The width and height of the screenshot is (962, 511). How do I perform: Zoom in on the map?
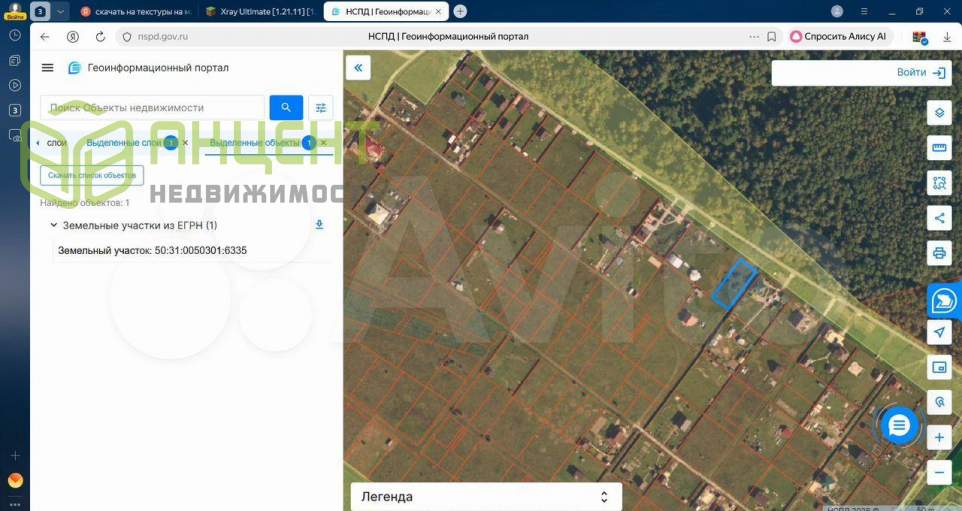point(939,438)
